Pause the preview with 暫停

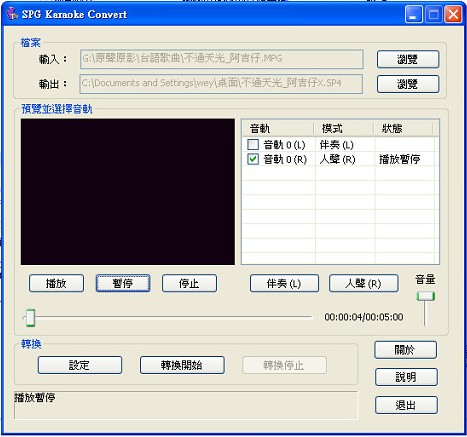(123, 283)
